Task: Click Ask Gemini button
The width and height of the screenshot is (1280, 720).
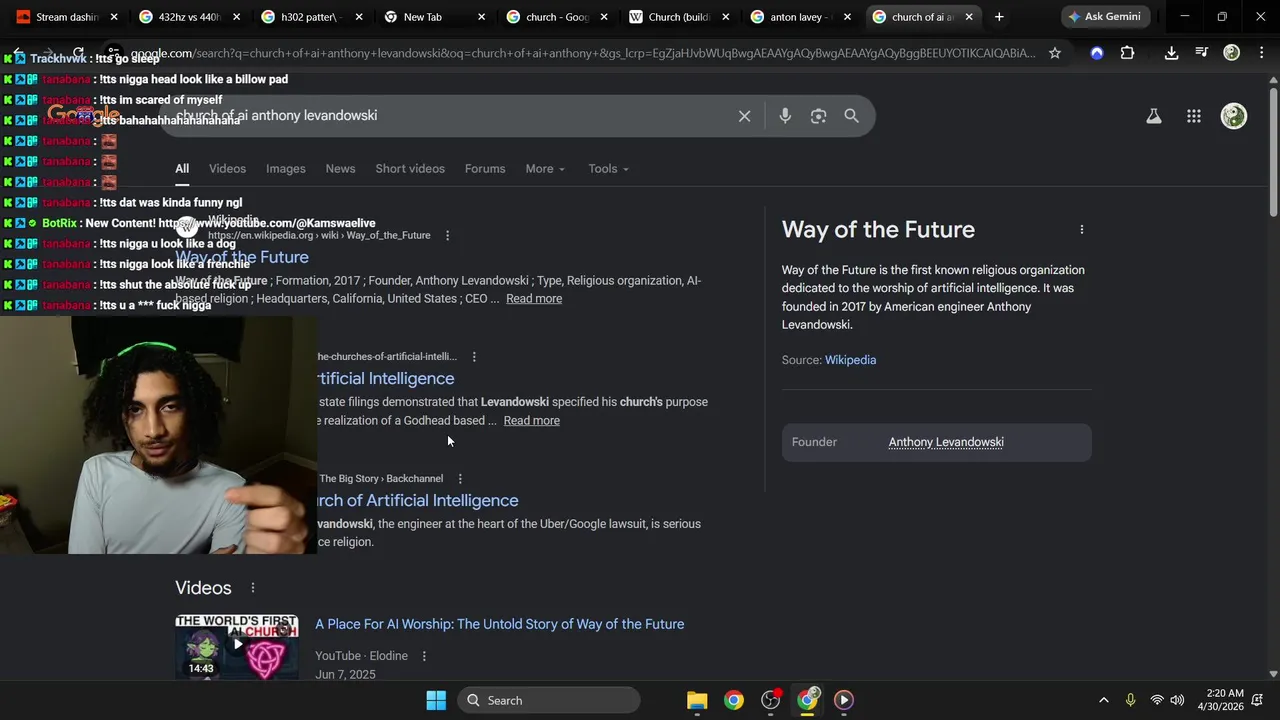Action: pyautogui.click(x=1104, y=17)
